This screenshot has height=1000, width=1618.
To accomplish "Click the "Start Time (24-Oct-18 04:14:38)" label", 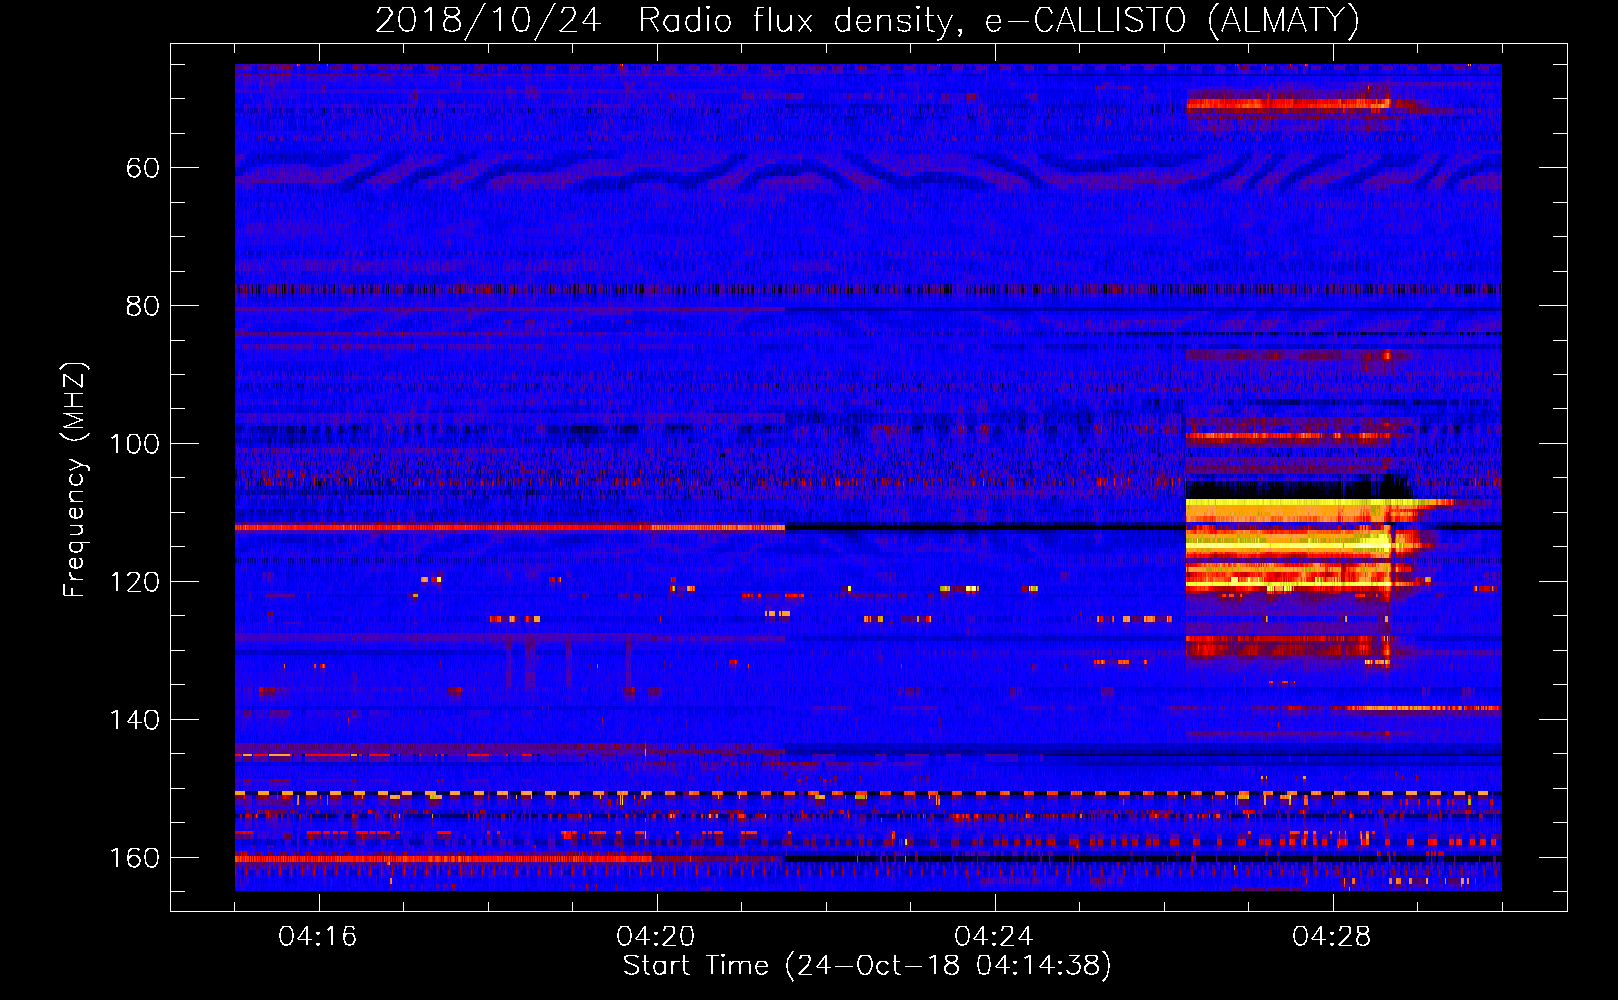I will [x=867, y=966].
